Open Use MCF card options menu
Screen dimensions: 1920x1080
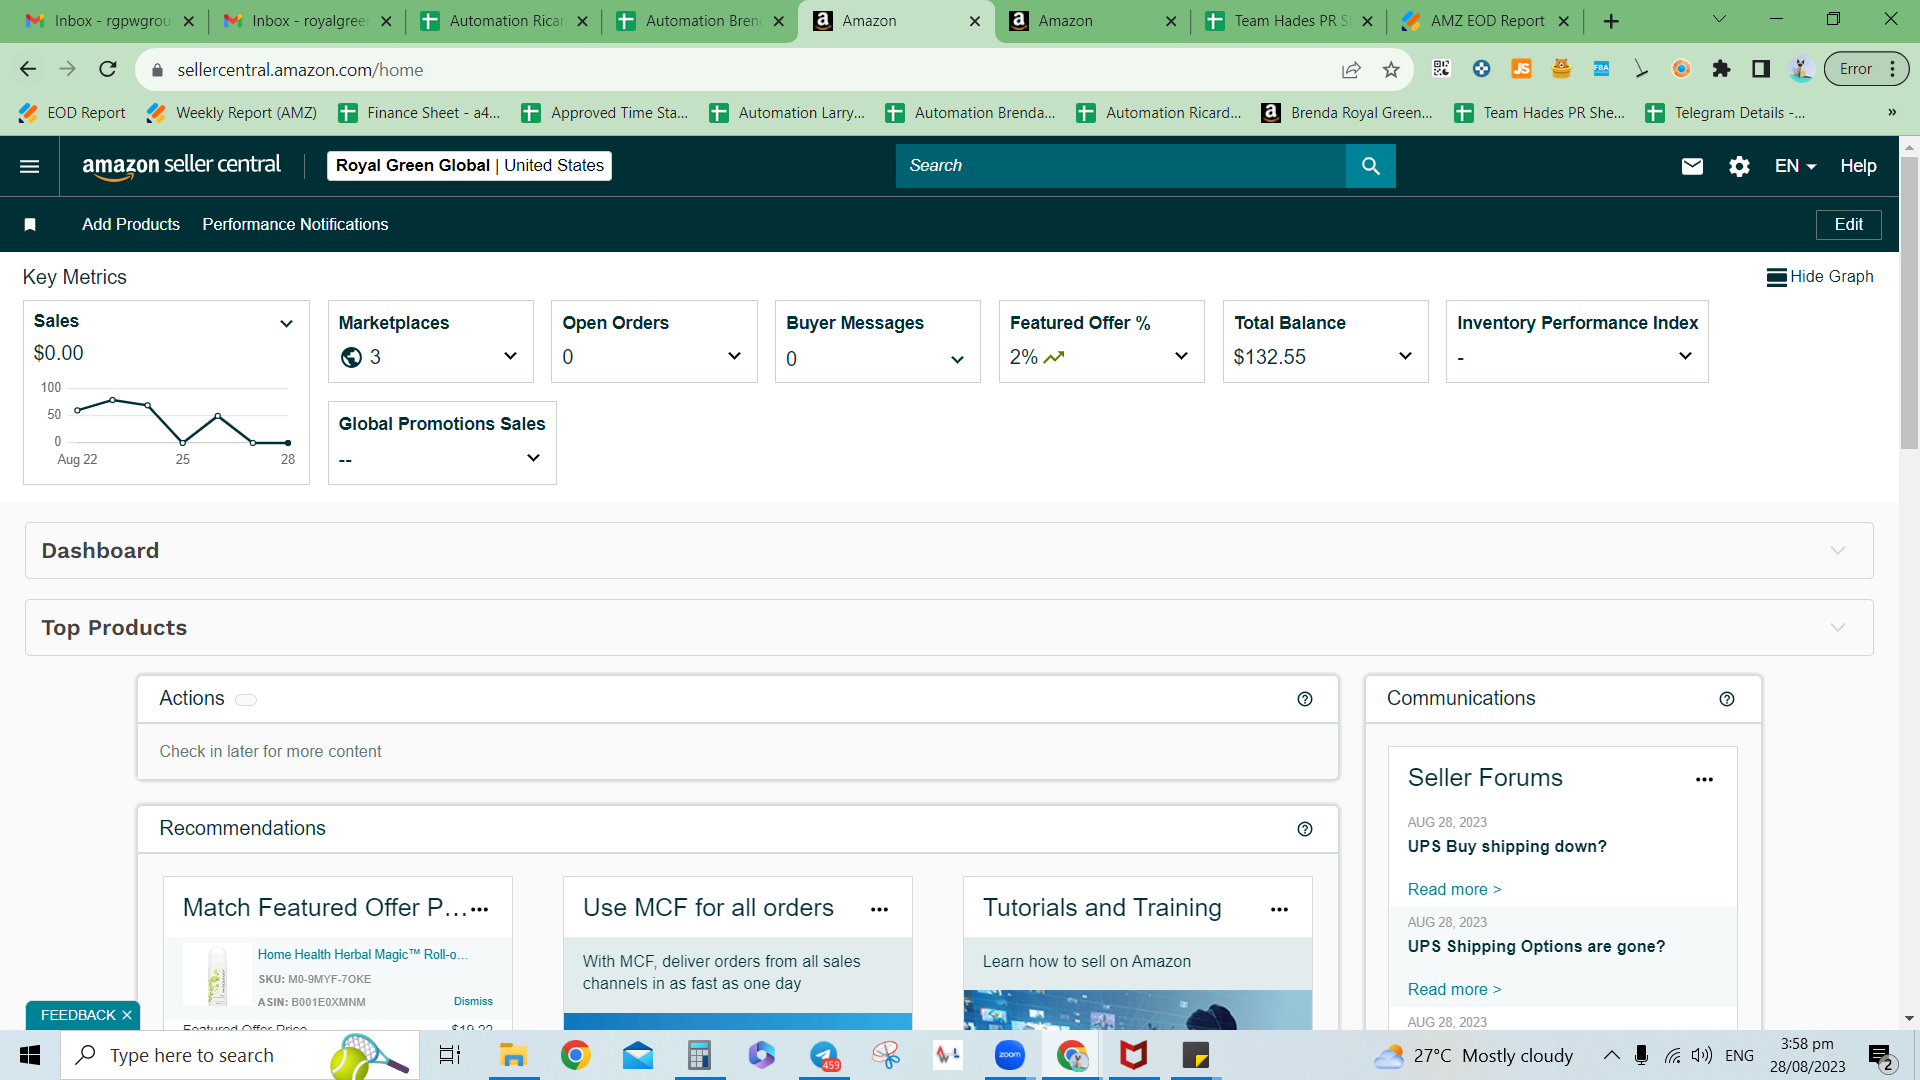(880, 909)
